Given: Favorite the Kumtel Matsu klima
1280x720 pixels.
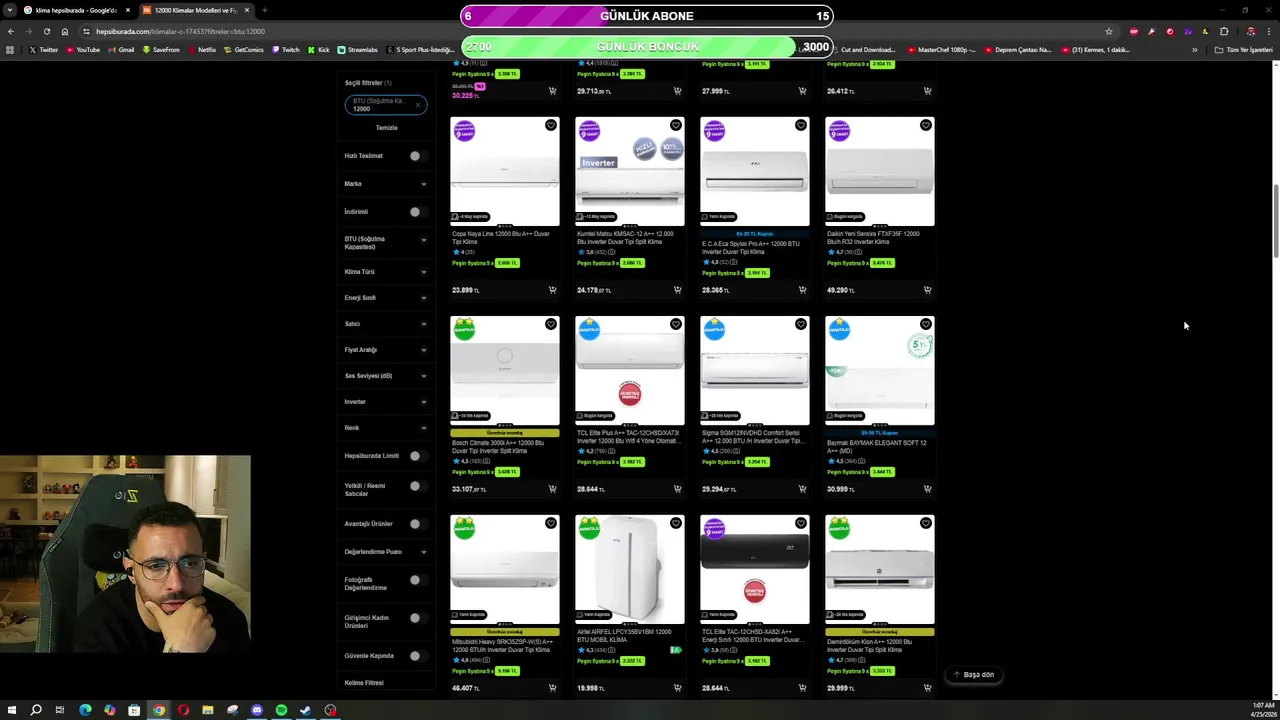Looking at the screenshot, I should (x=676, y=125).
